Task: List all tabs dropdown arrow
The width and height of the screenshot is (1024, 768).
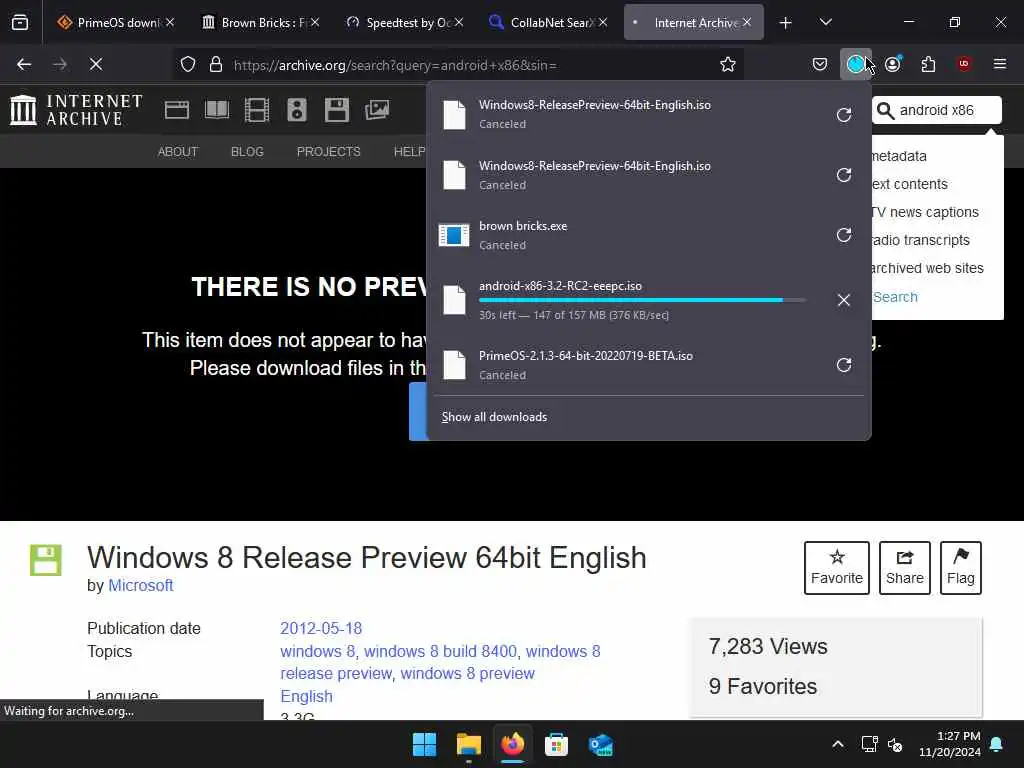Action: [825, 23]
